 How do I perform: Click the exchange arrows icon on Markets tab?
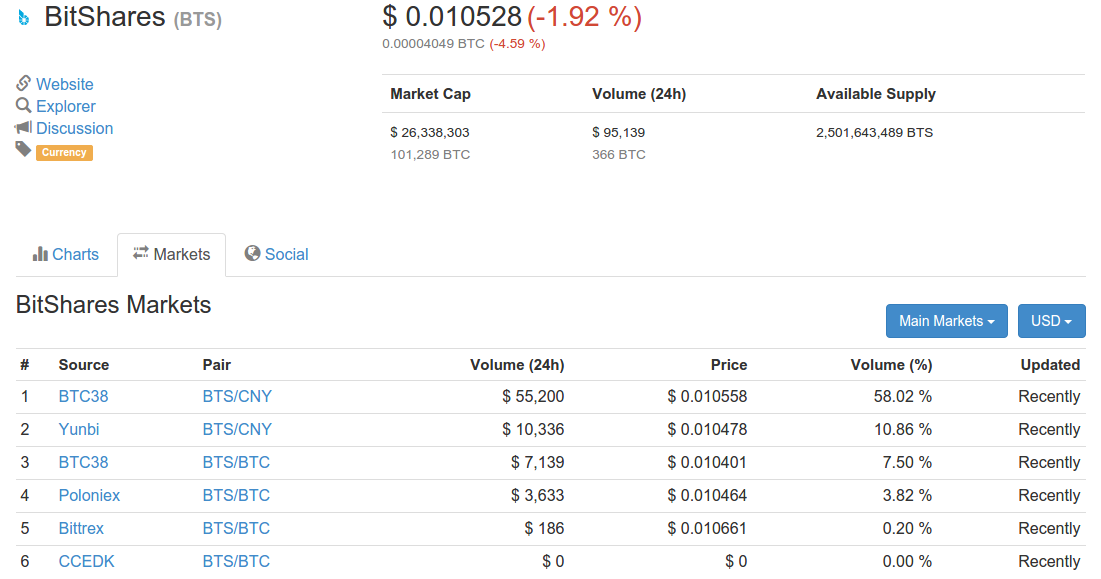point(141,253)
